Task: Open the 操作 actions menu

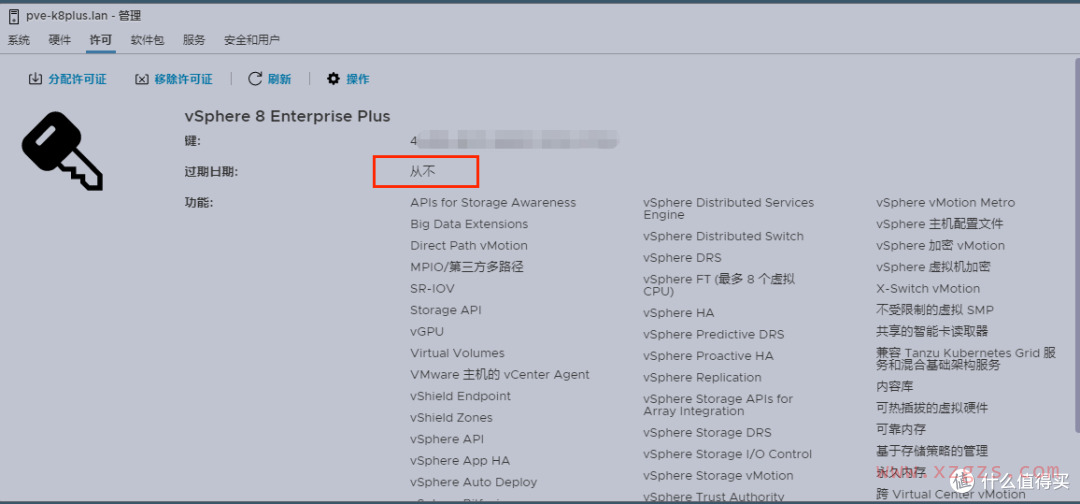Action: 358,79
